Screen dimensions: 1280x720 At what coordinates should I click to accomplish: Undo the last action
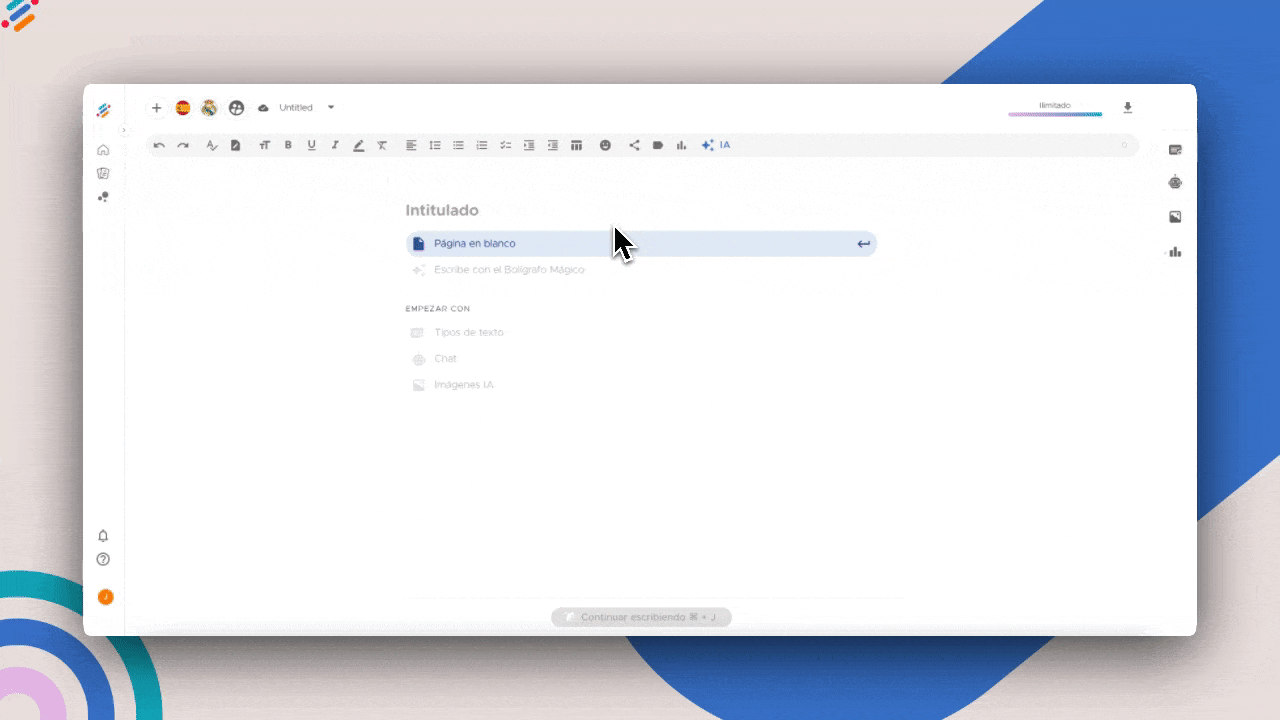pos(159,145)
